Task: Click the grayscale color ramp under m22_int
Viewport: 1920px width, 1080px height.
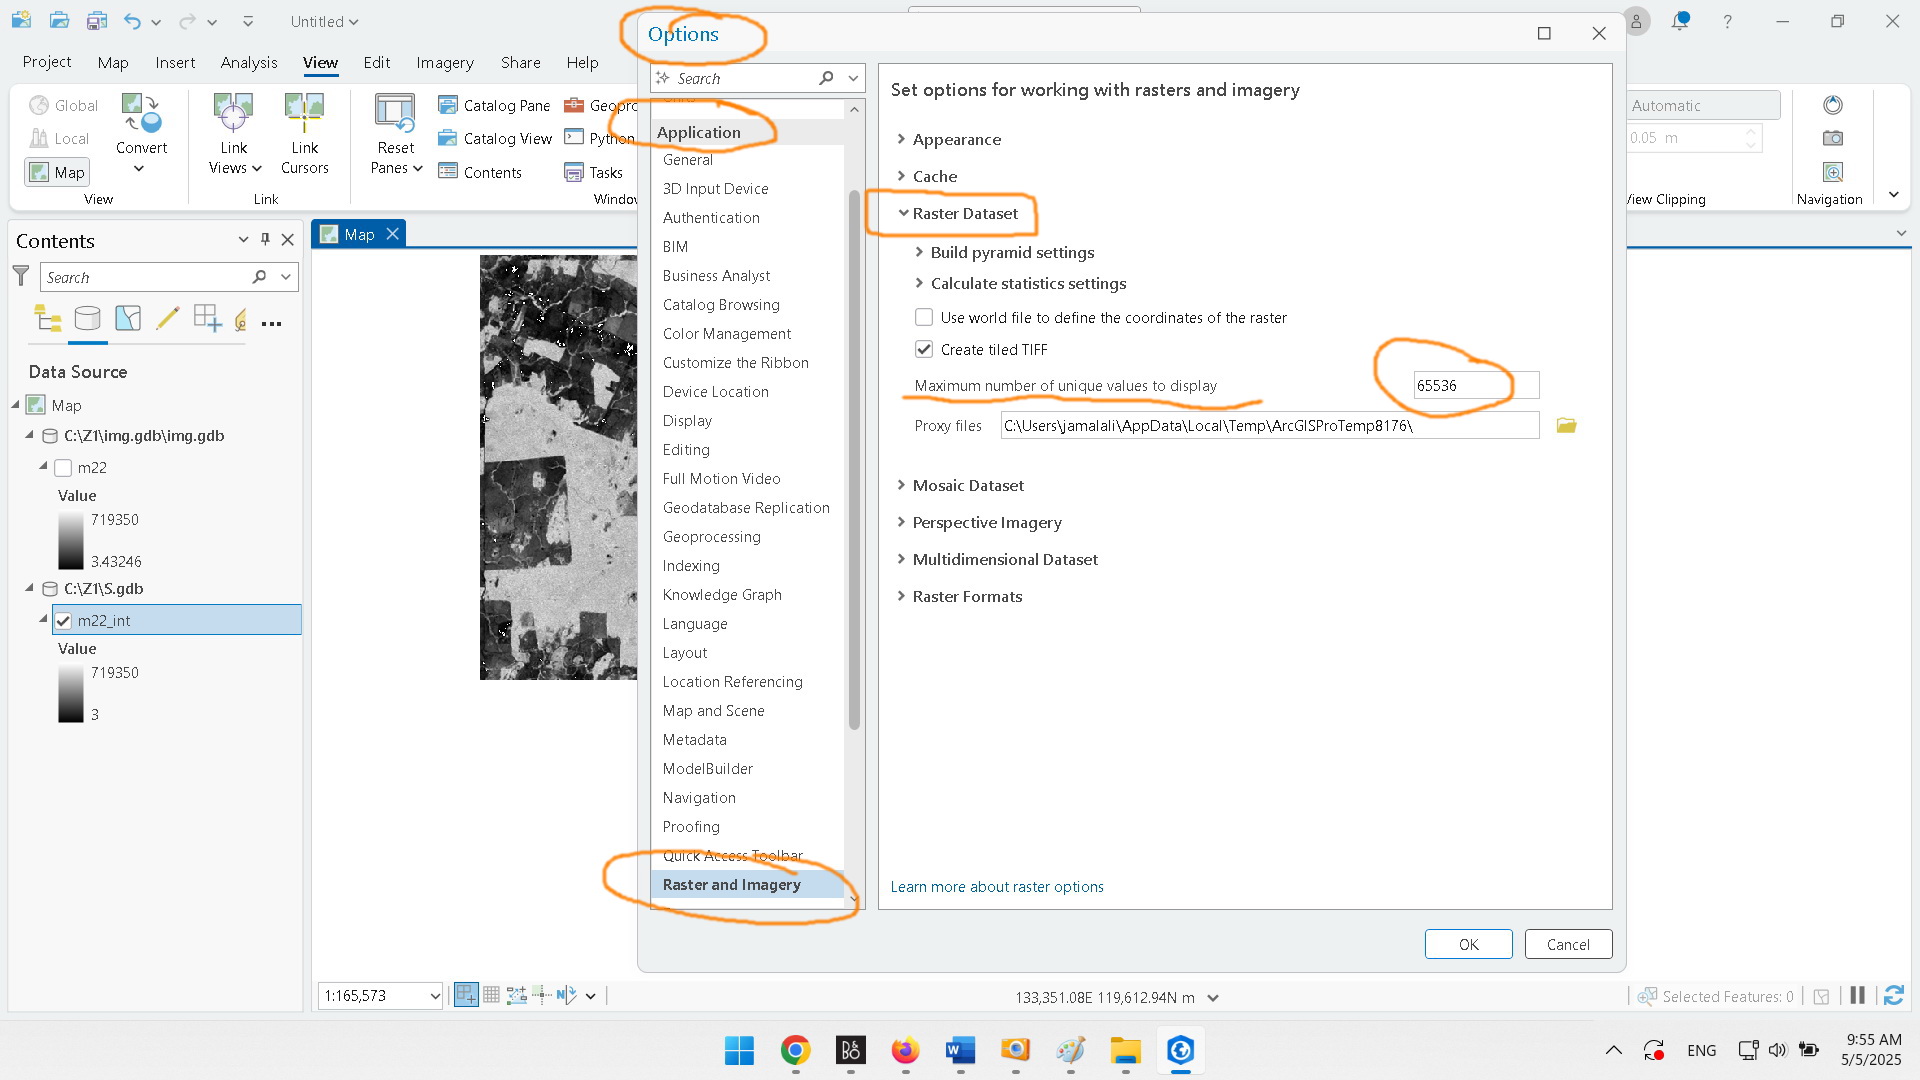Action: pos(71,693)
